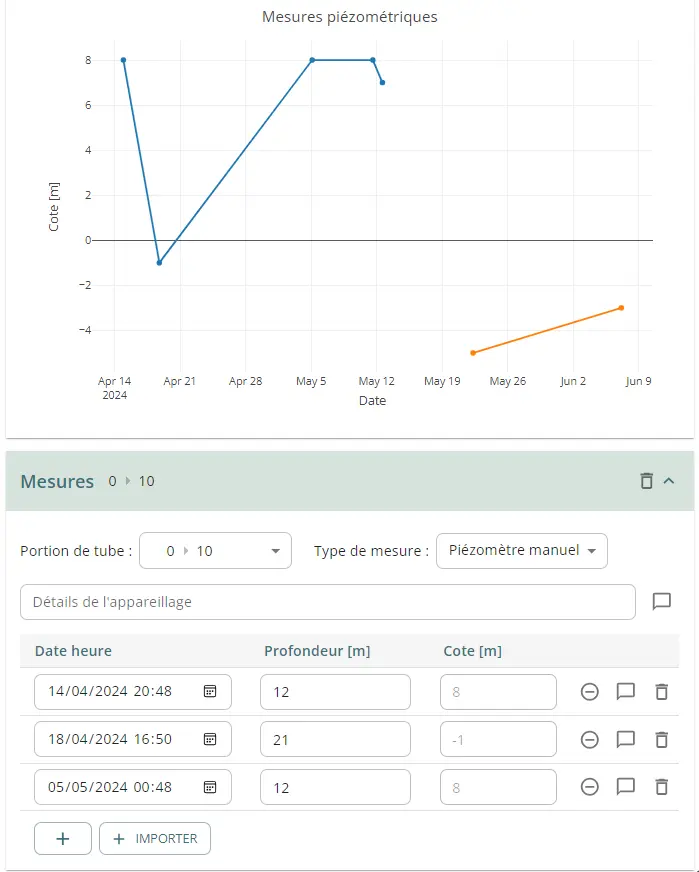The height and width of the screenshot is (872, 699).
Task: Open comment icon beside appareillage details
Action: (x=661, y=601)
